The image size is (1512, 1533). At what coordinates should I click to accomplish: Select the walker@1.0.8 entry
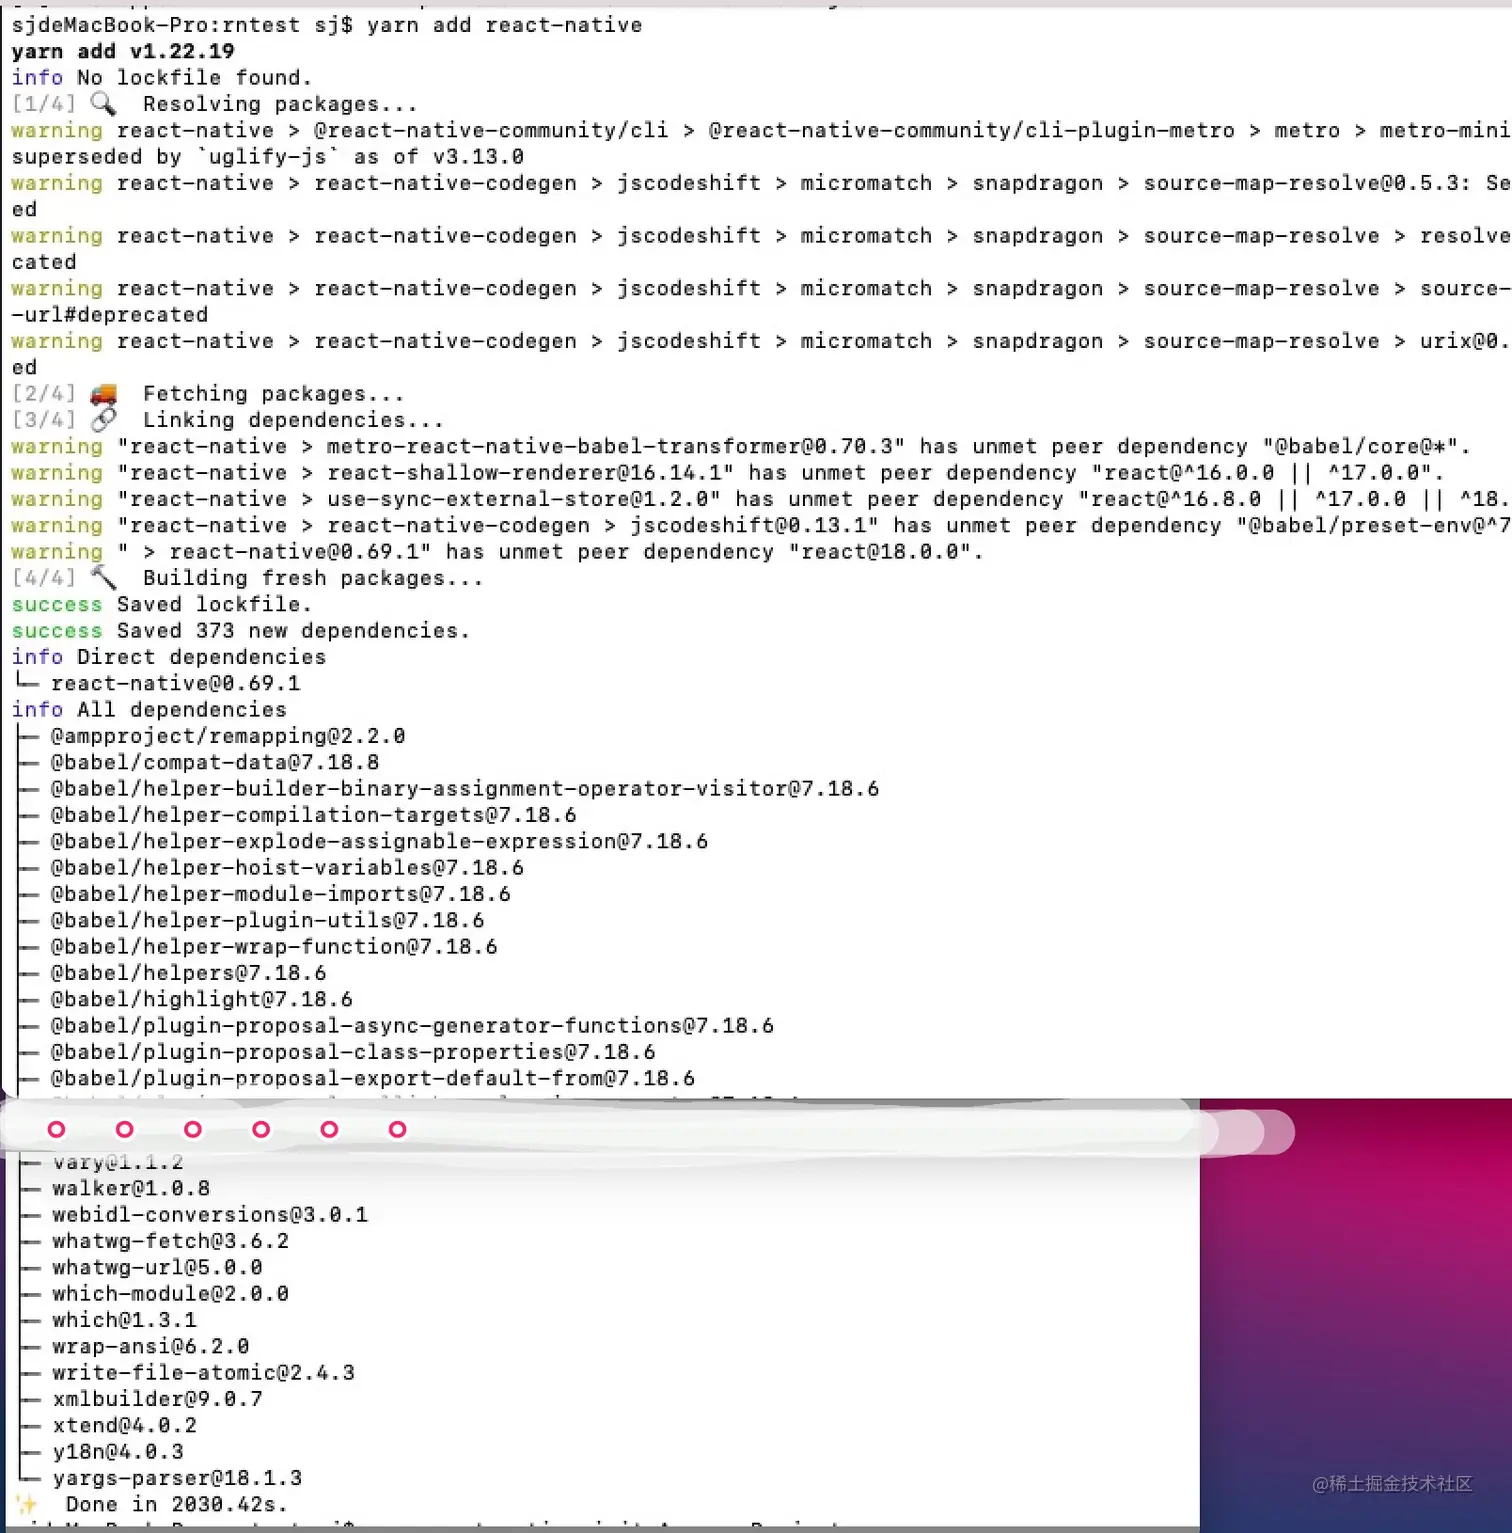(131, 1188)
